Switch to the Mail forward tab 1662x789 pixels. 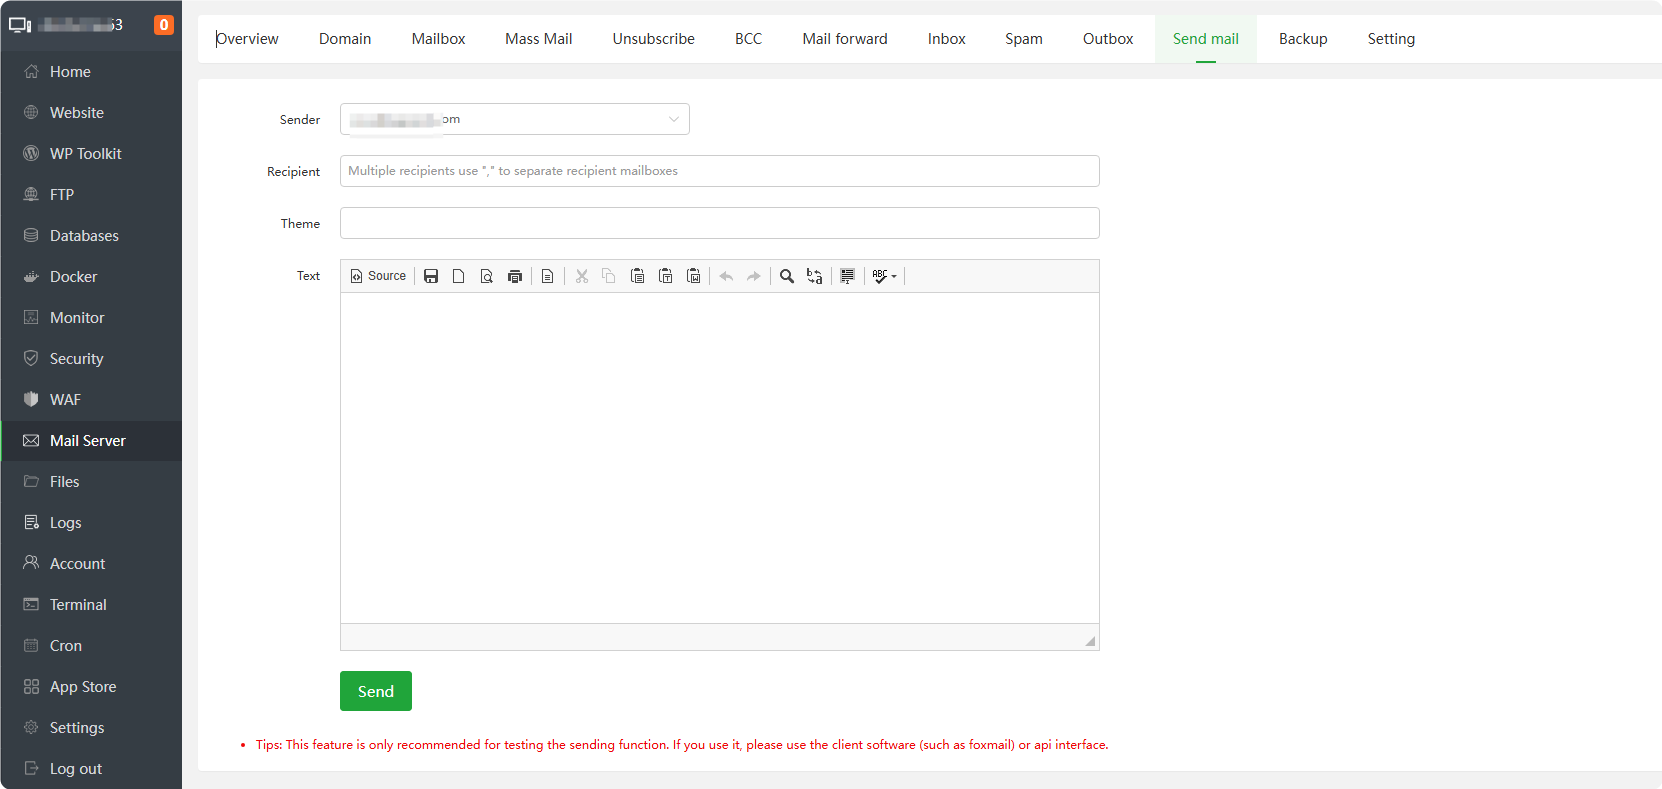point(845,39)
